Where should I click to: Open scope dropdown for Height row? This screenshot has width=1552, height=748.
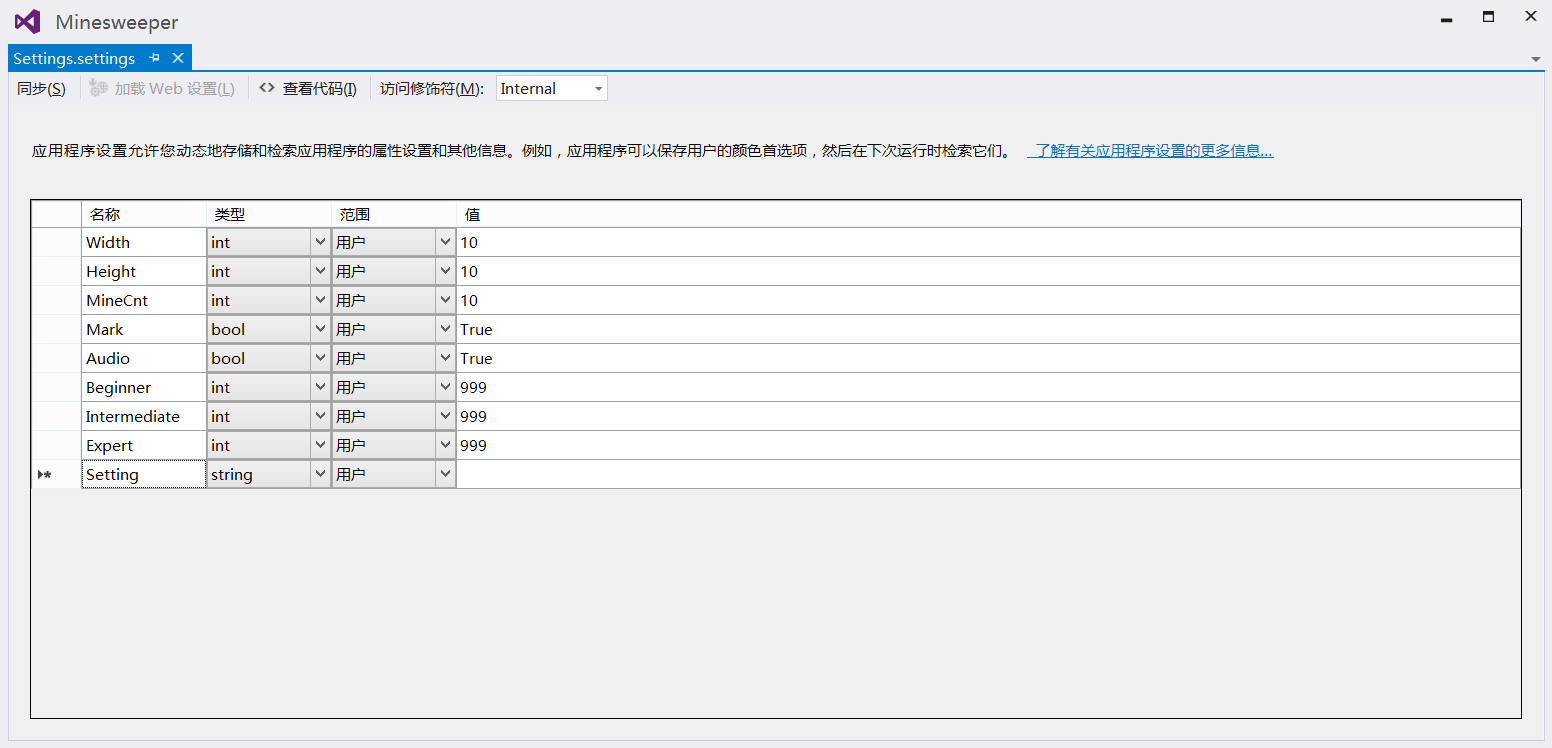pos(445,271)
